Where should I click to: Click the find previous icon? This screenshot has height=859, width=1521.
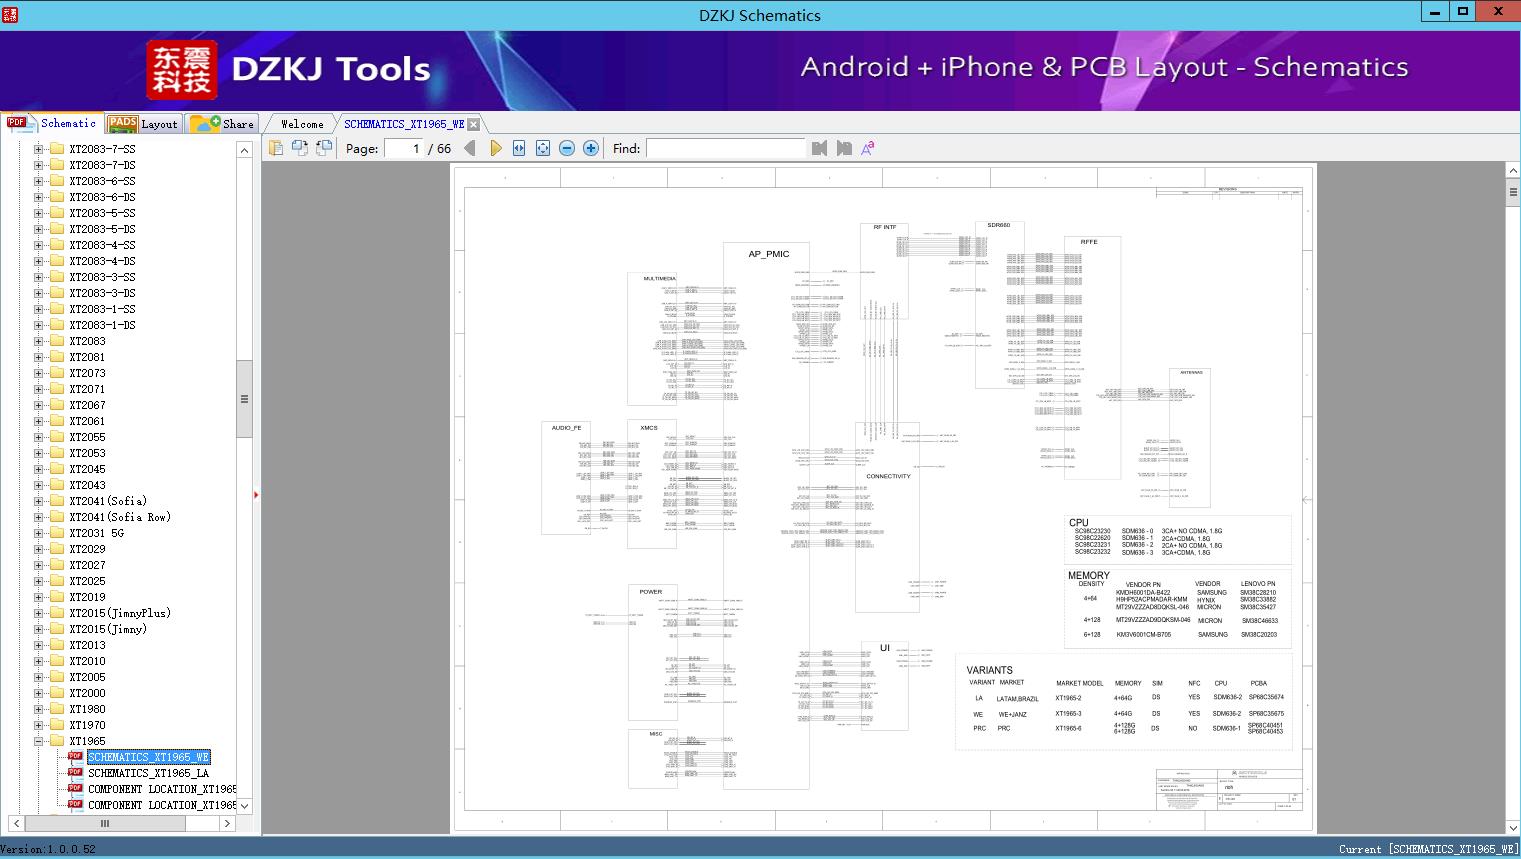point(820,148)
